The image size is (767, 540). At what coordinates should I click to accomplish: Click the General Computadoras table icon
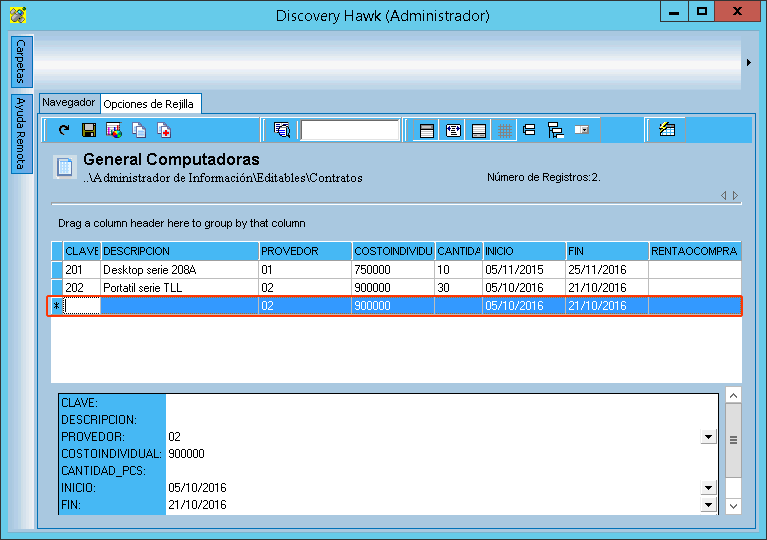click(x=65, y=167)
